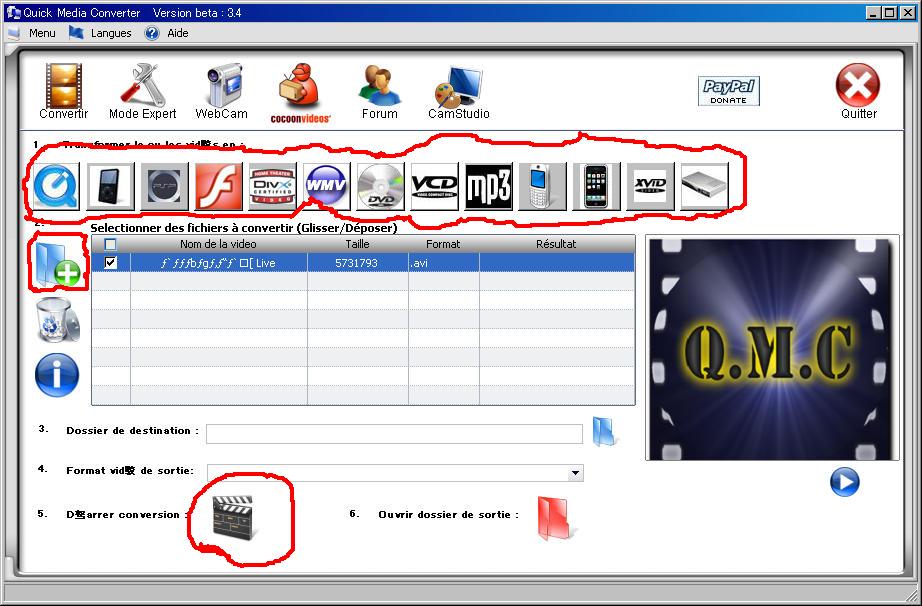Image resolution: width=922 pixels, height=606 pixels.
Task: Start conversion with clapperboard icon
Action: click(x=233, y=517)
